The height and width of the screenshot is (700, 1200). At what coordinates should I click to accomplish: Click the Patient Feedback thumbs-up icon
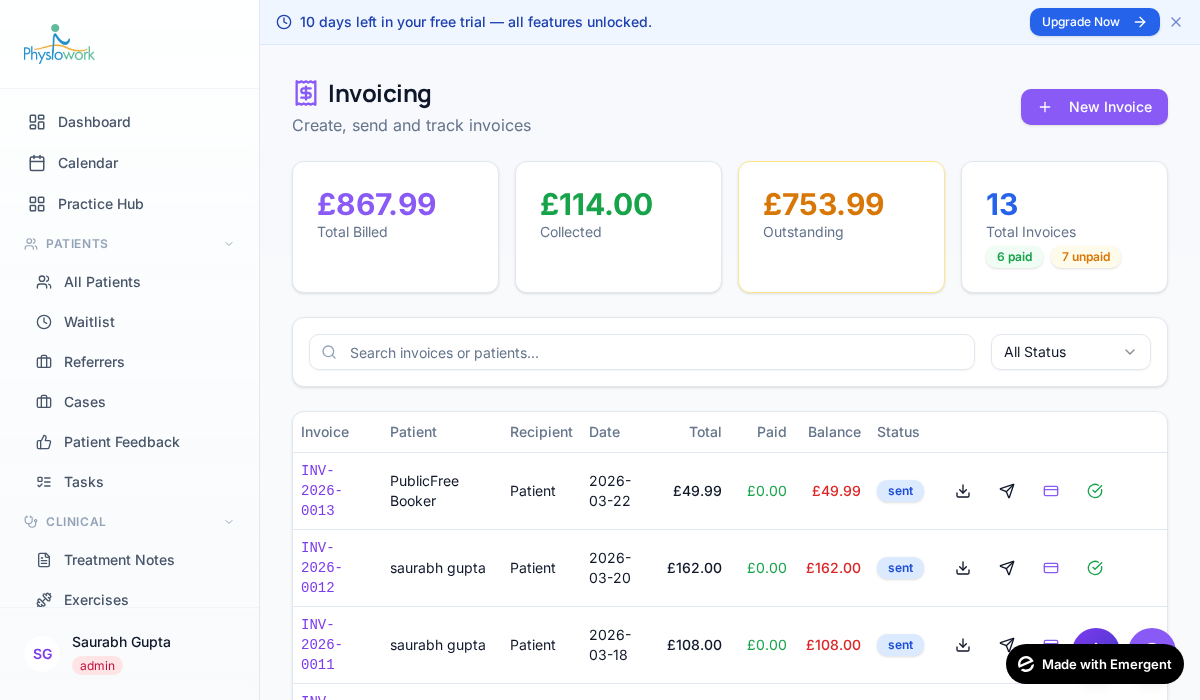(44, 442)
